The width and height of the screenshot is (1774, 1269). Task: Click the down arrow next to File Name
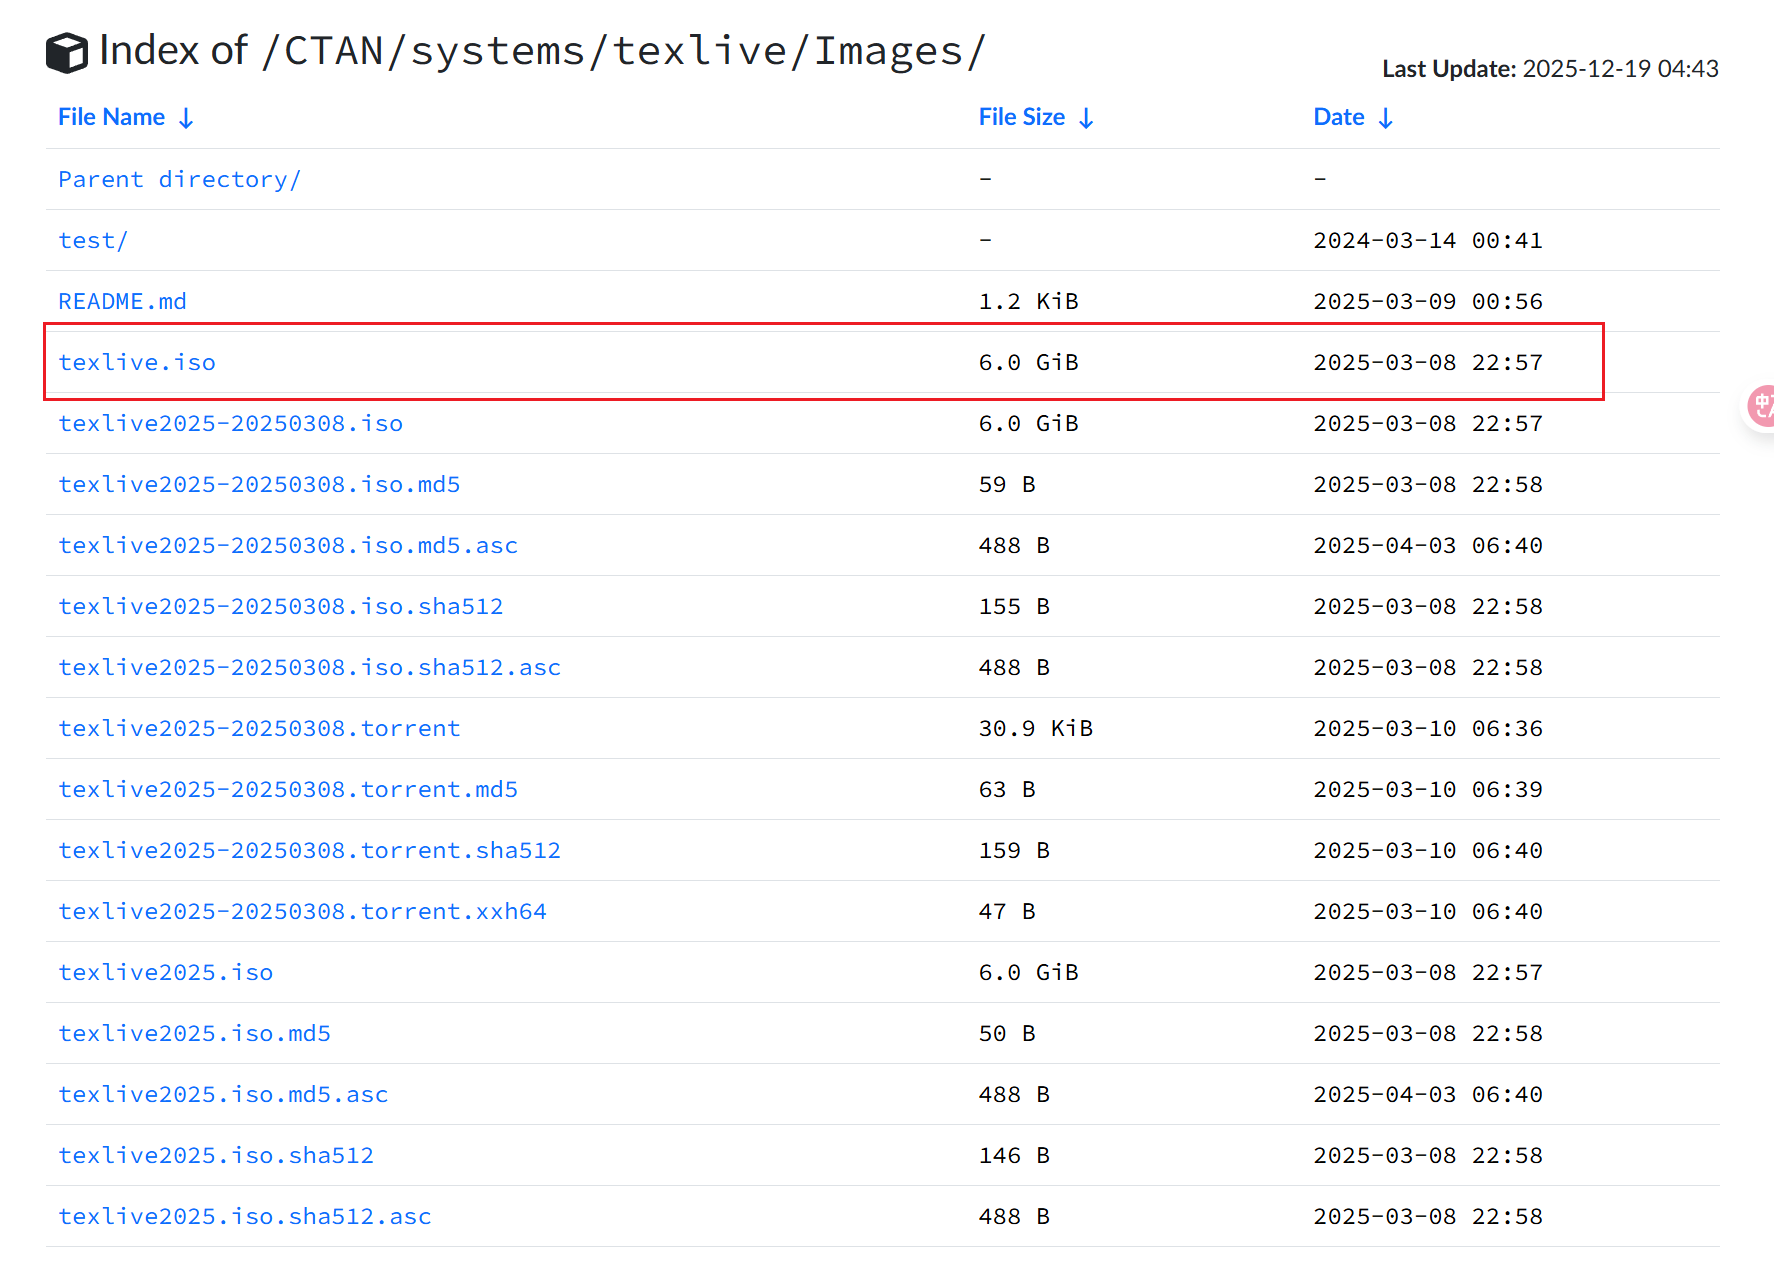pyautogui.click(x=187, y=117)
